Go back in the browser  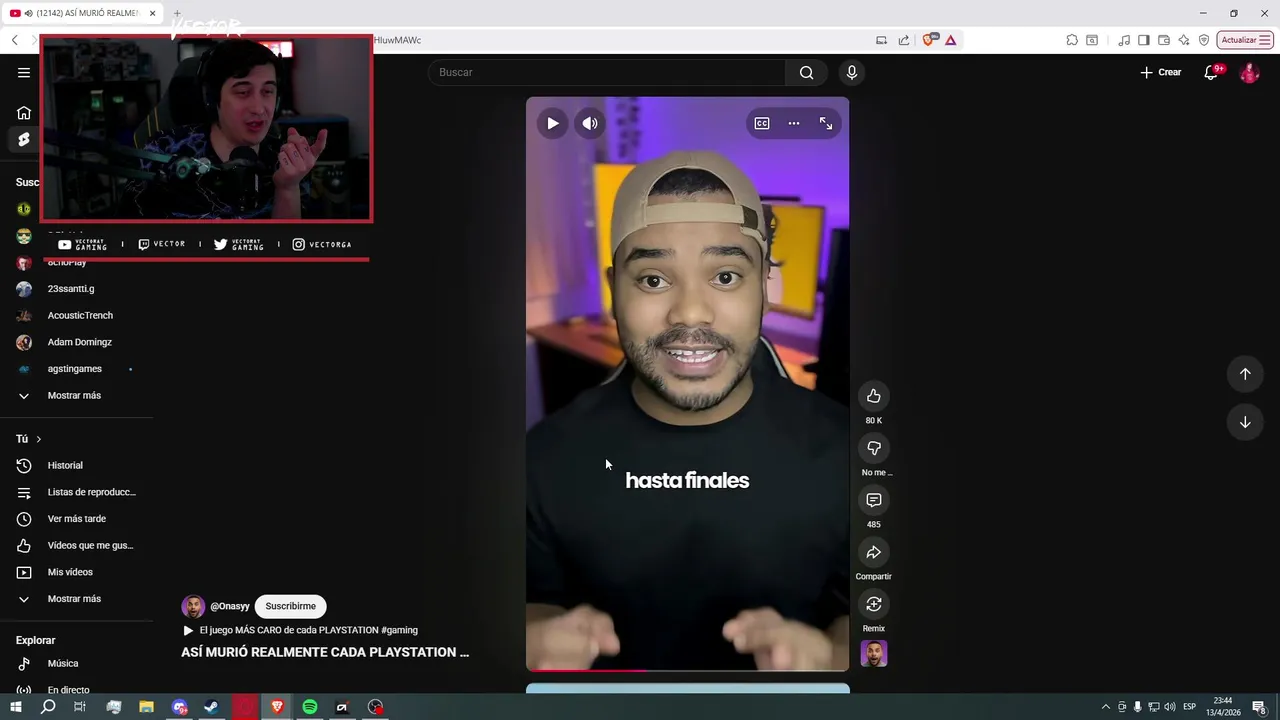(14, 40)
